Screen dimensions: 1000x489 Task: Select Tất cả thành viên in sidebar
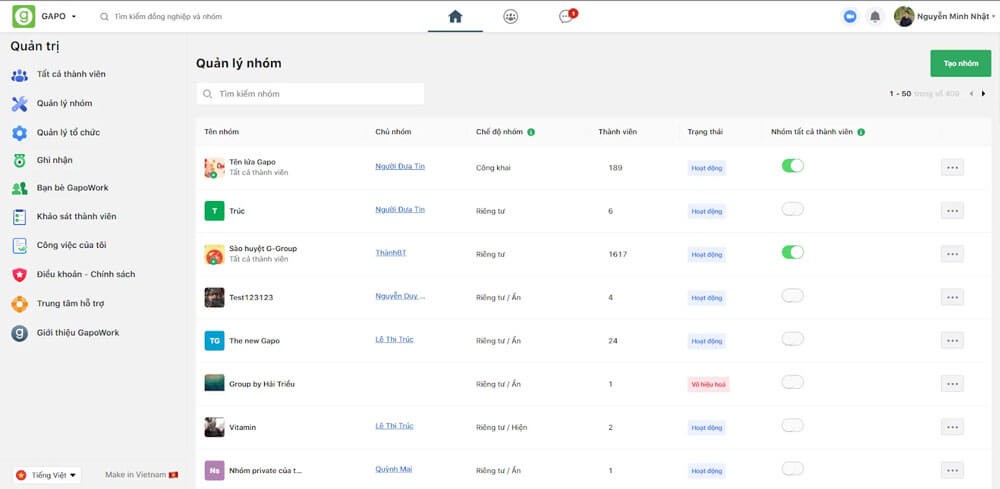(x=70, y=75)
